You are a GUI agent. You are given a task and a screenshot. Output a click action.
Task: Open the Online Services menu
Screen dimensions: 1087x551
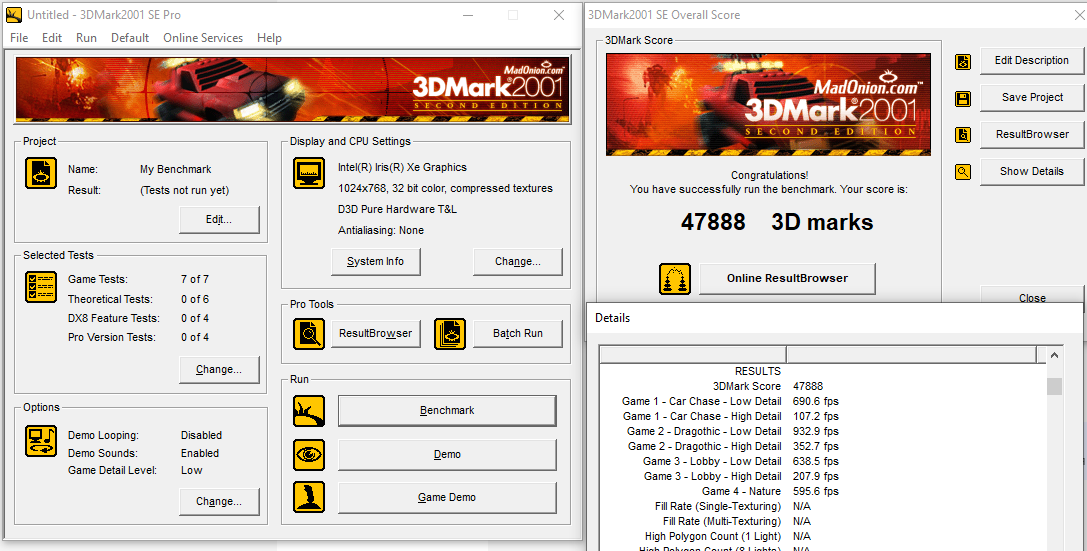coord(203,38)
